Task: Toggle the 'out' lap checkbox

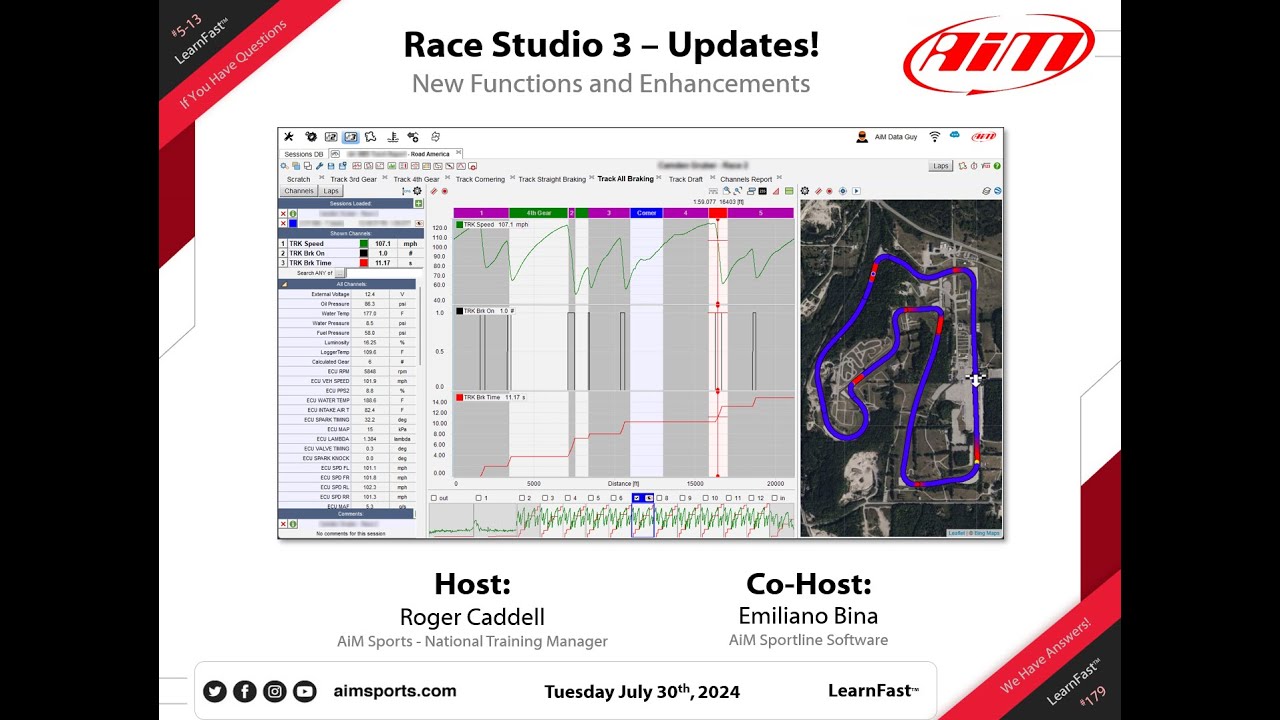Action: (434, 498)
